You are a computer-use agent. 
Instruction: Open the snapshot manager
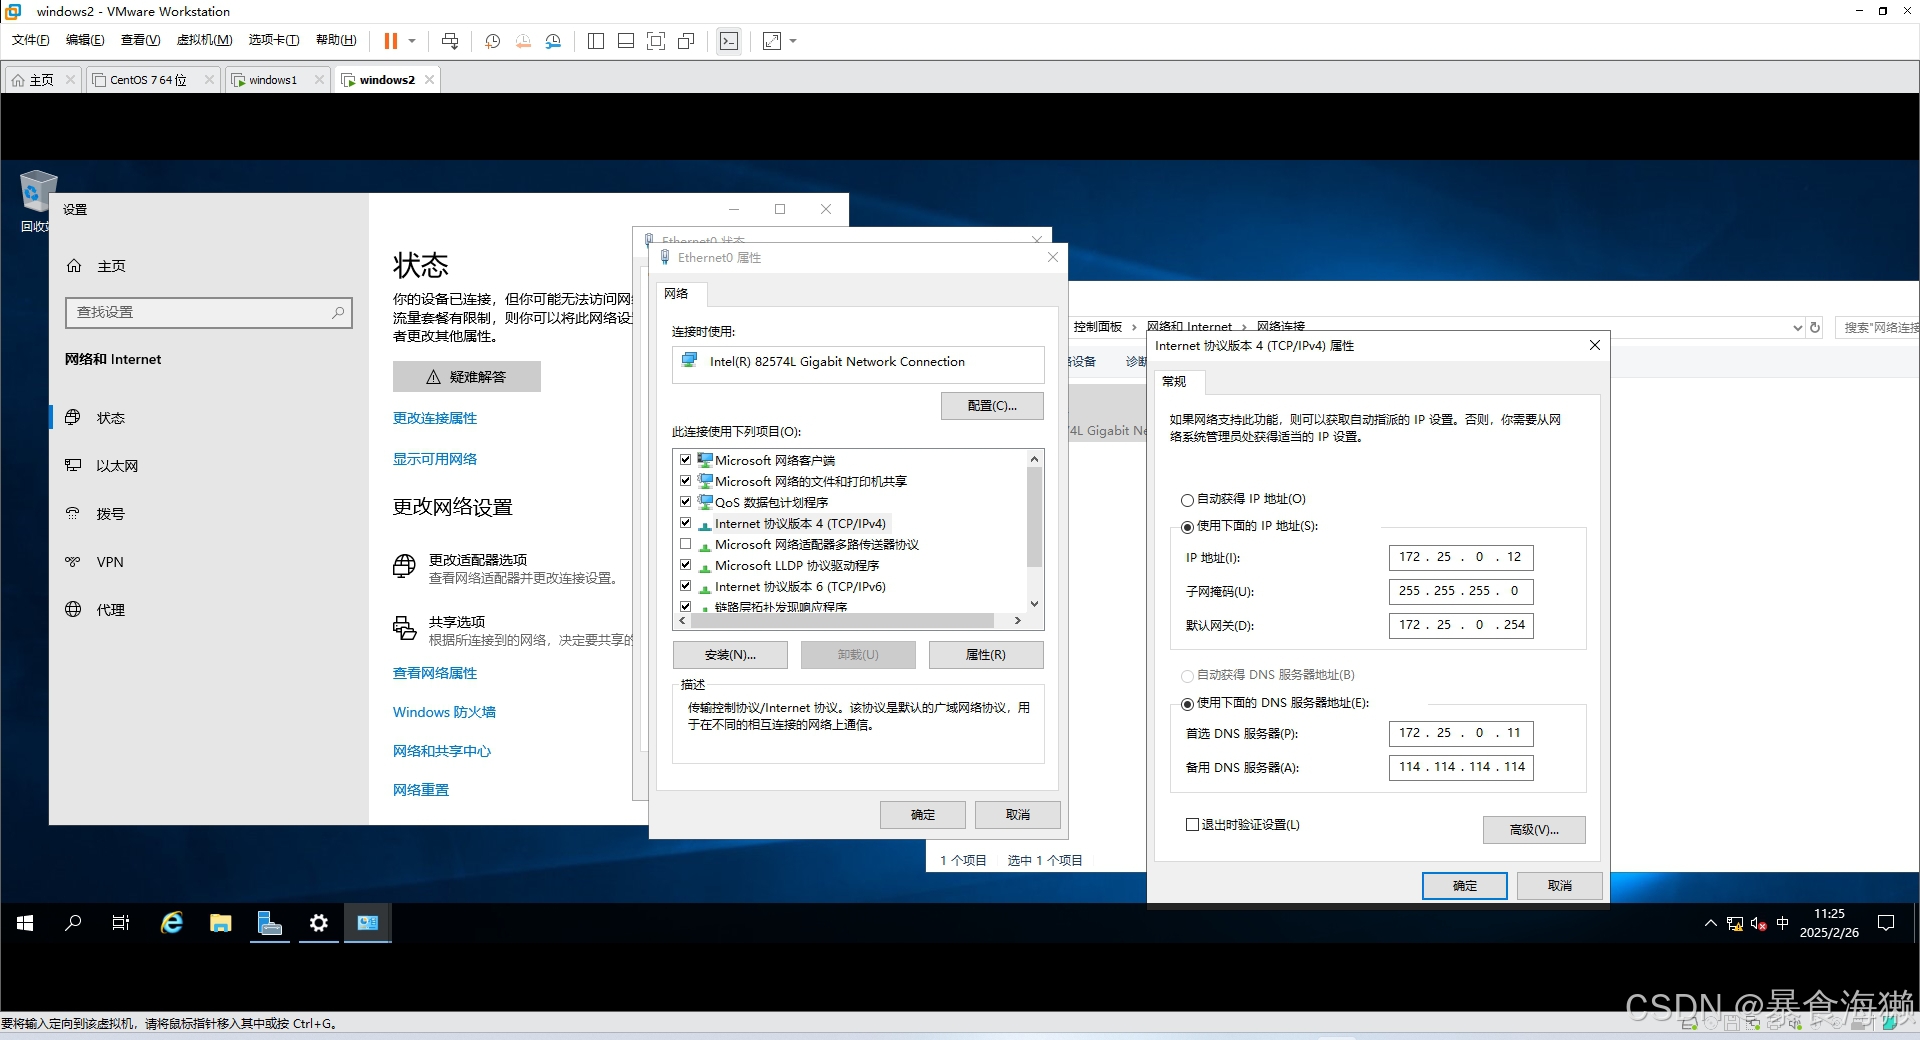pos(553,41)
